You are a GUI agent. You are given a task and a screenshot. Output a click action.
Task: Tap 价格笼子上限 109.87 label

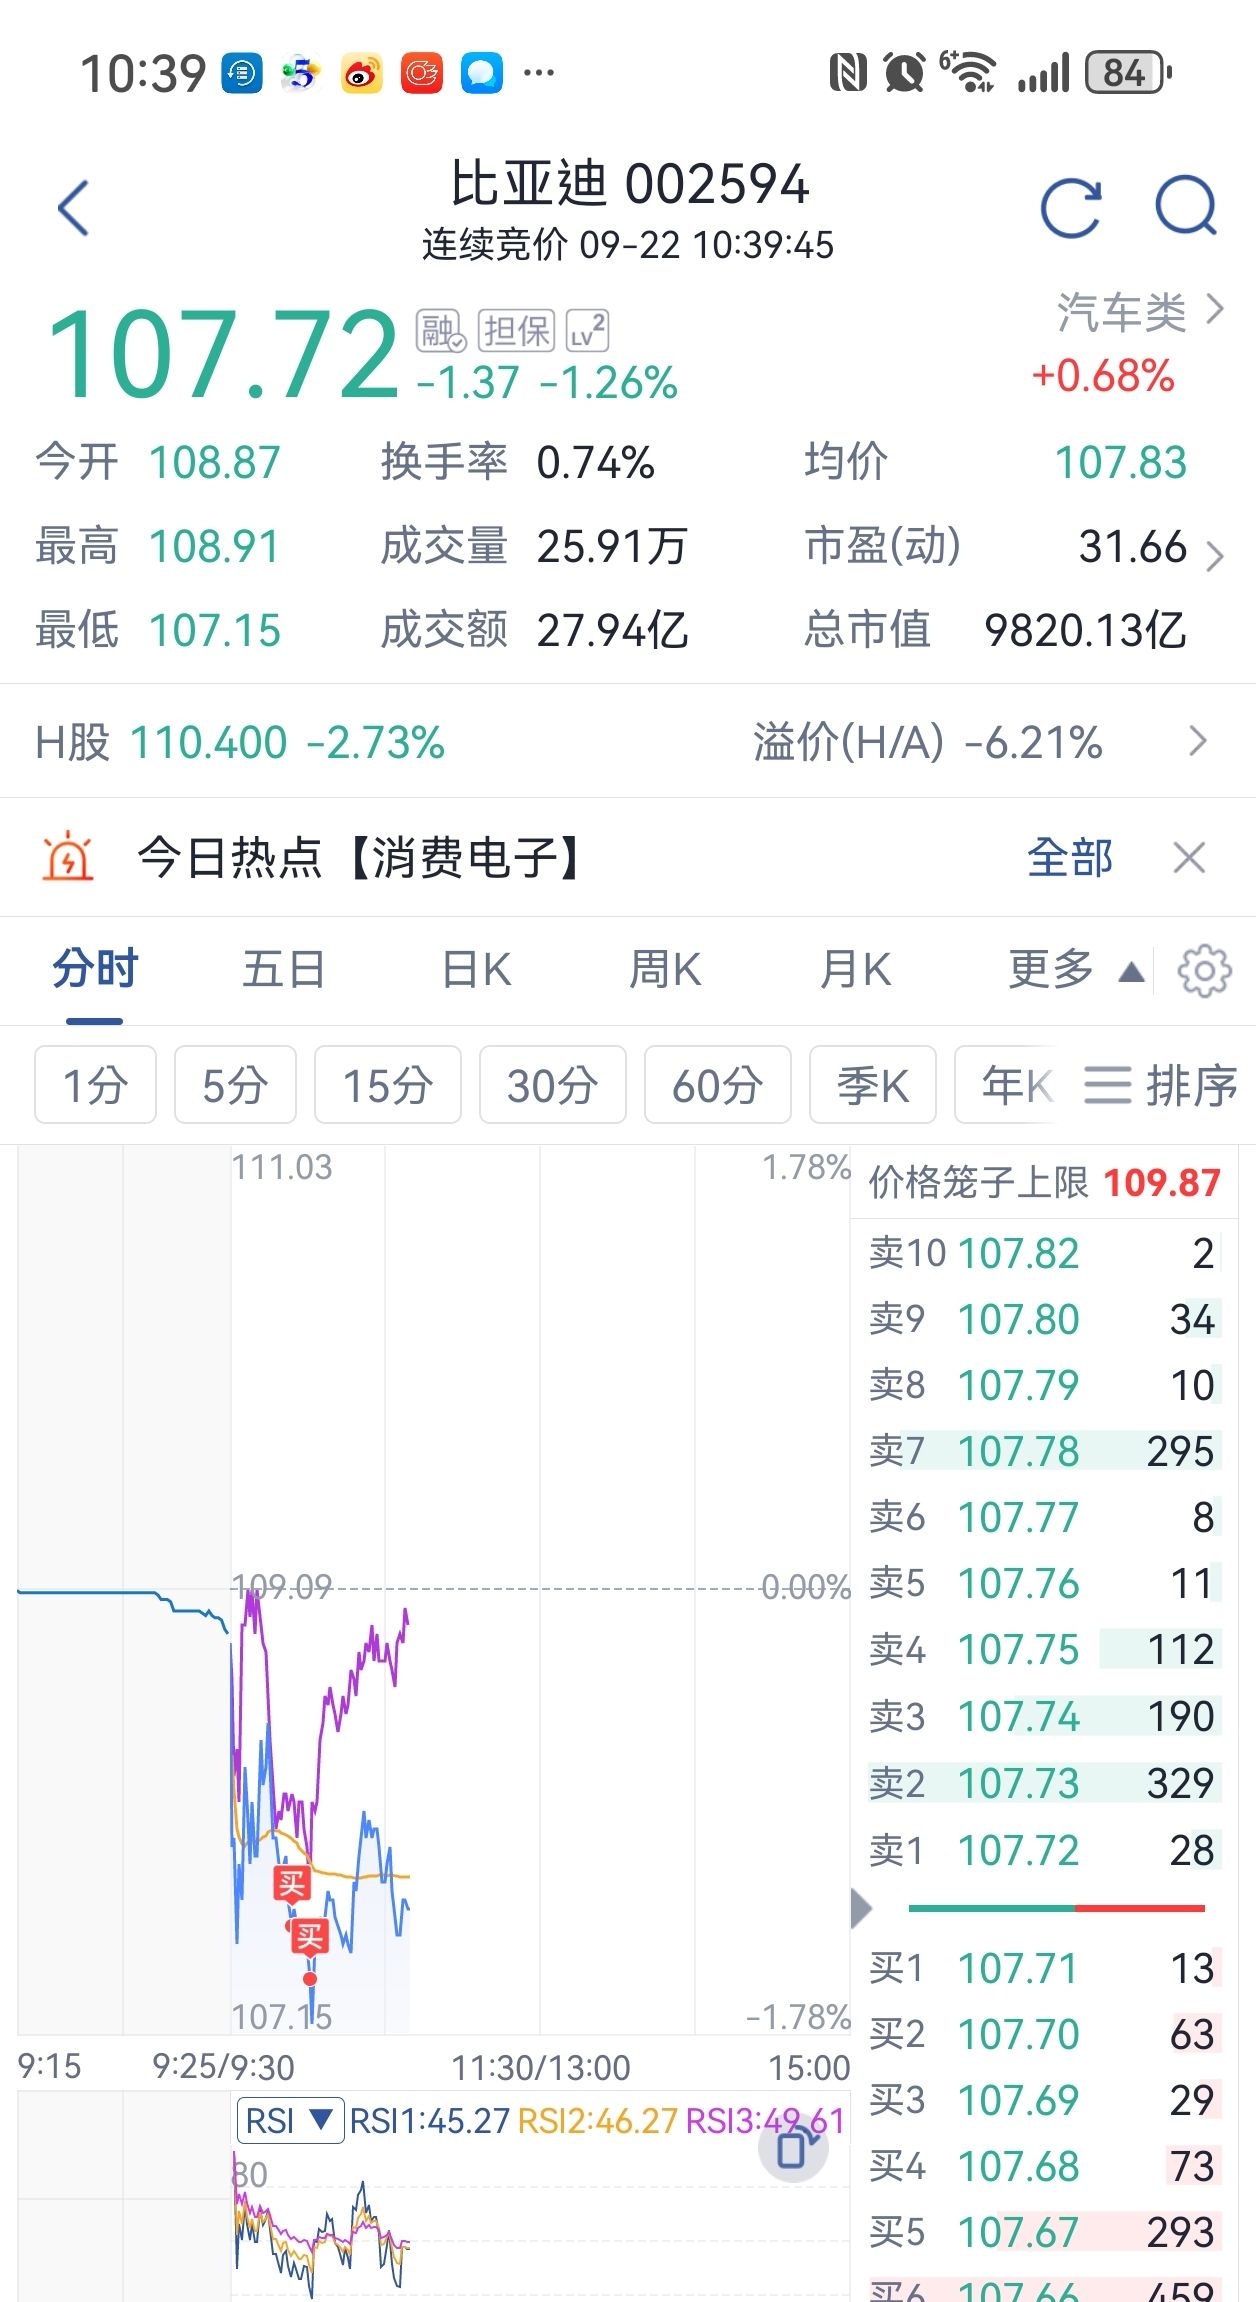coord(1044,1182)
